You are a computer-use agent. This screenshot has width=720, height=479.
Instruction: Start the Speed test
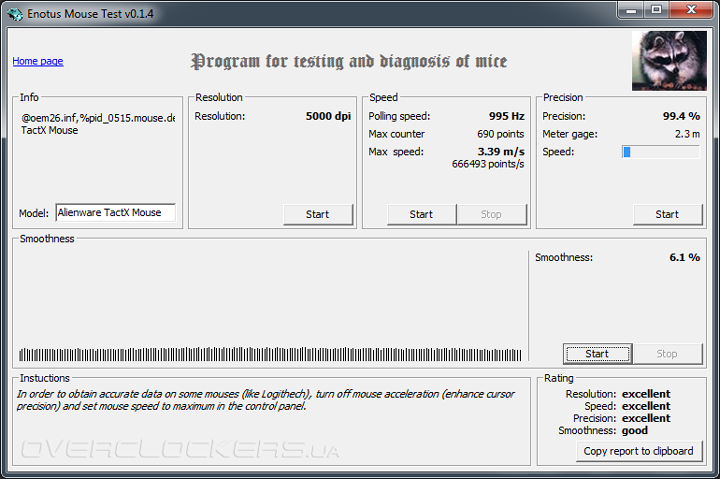(422, 214)
